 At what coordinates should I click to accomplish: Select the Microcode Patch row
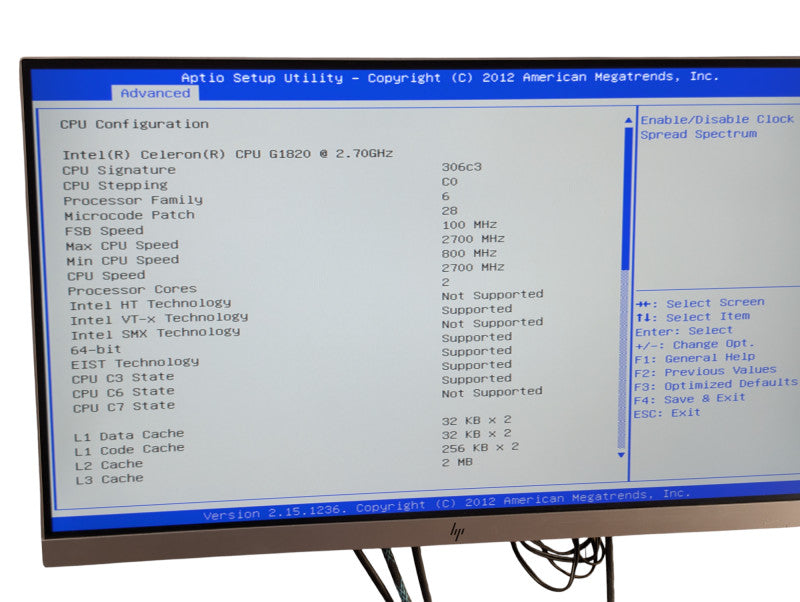pos(261,213)
